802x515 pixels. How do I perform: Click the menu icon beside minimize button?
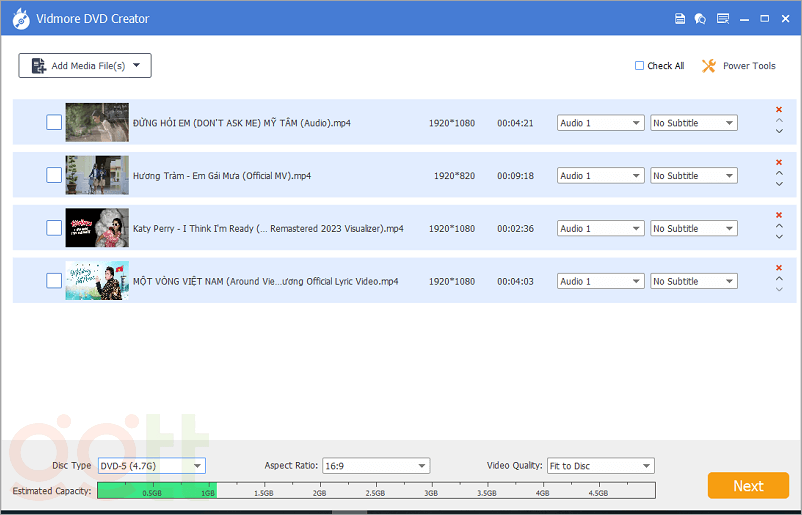pyautogui.click(x=723, y=18)
